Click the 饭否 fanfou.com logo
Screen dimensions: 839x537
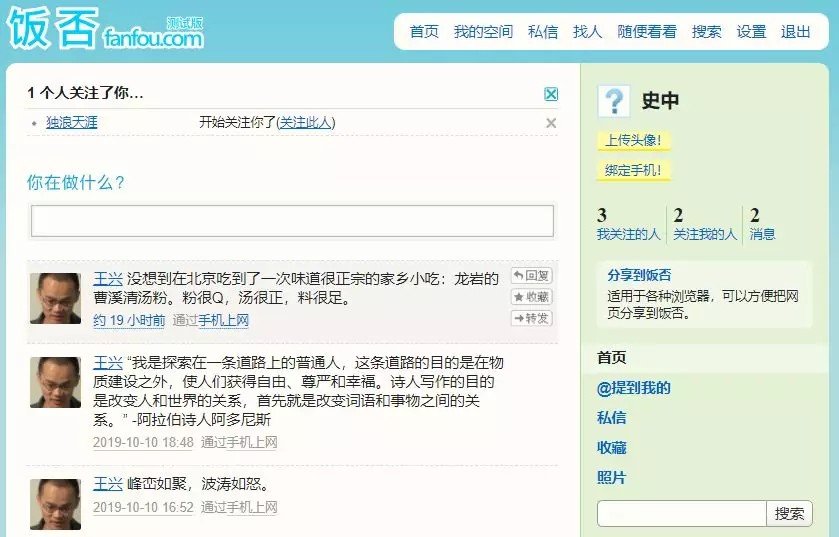click(x=105, y=29)
